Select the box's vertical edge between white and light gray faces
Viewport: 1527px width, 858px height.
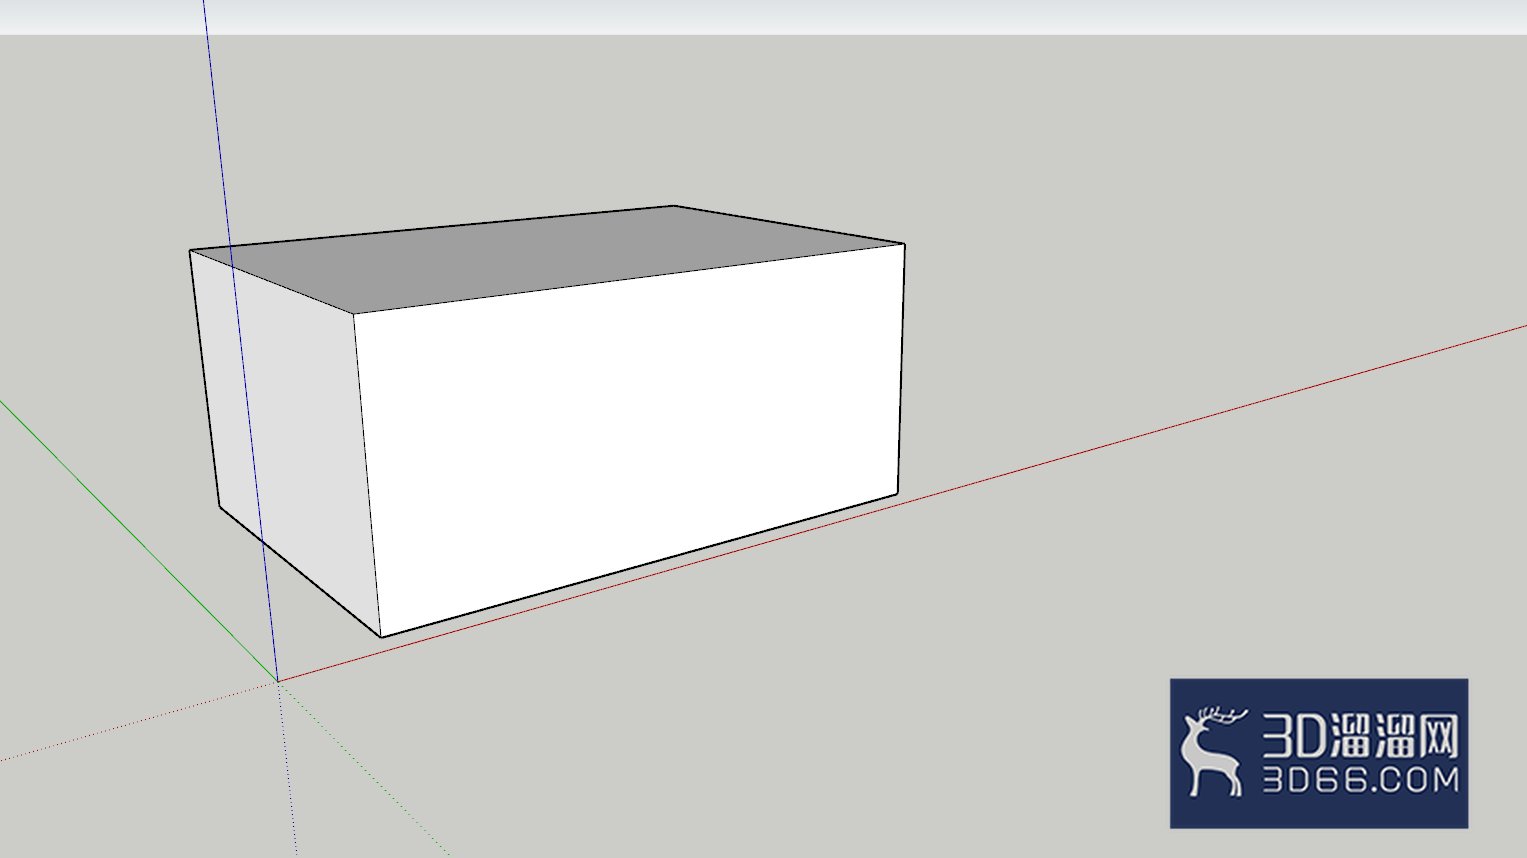367,474
